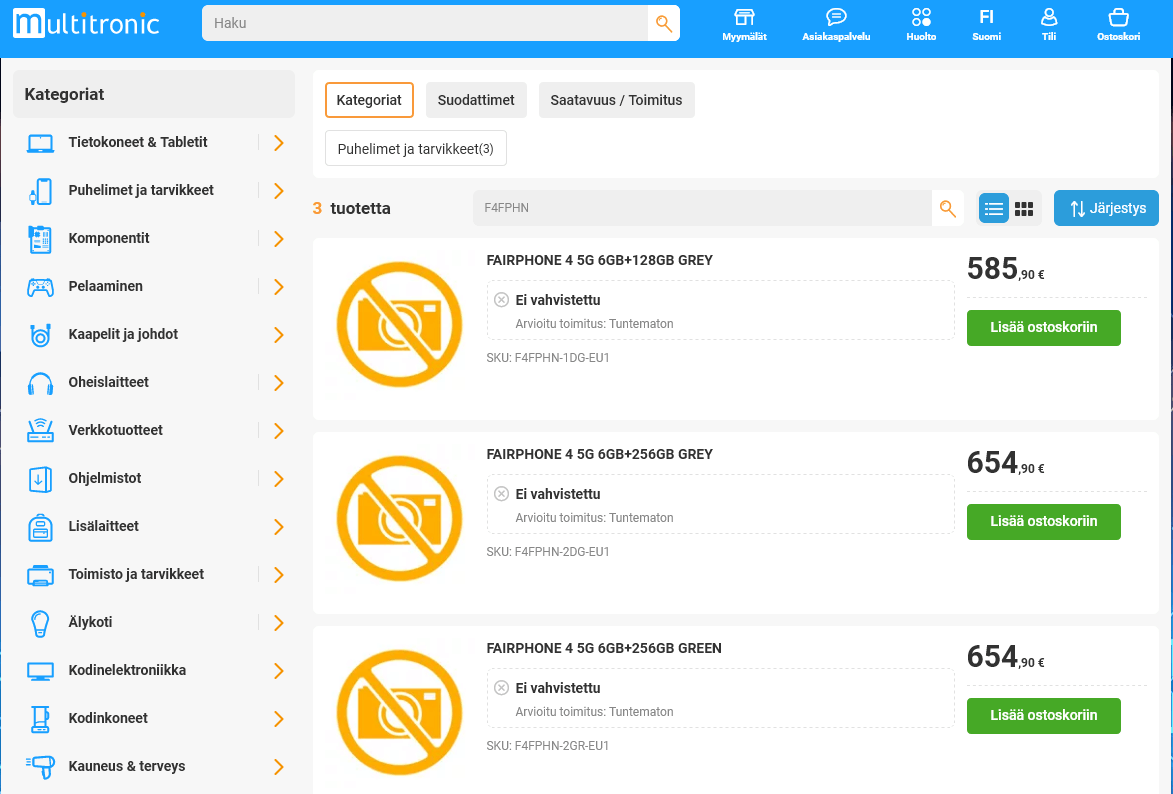Click the Oheislaitteet headphones icon
This screenshot has height=794, width=1173.
40,383
